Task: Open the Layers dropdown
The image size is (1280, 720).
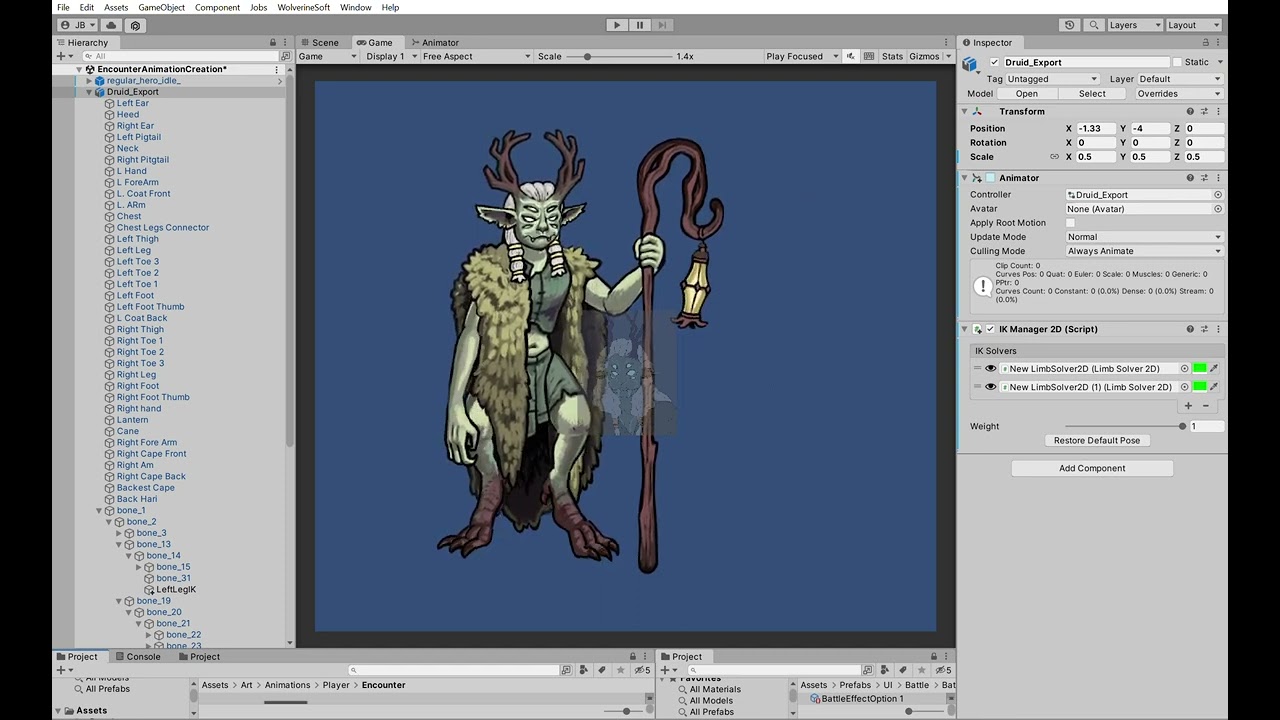Action: point(1134,25)
